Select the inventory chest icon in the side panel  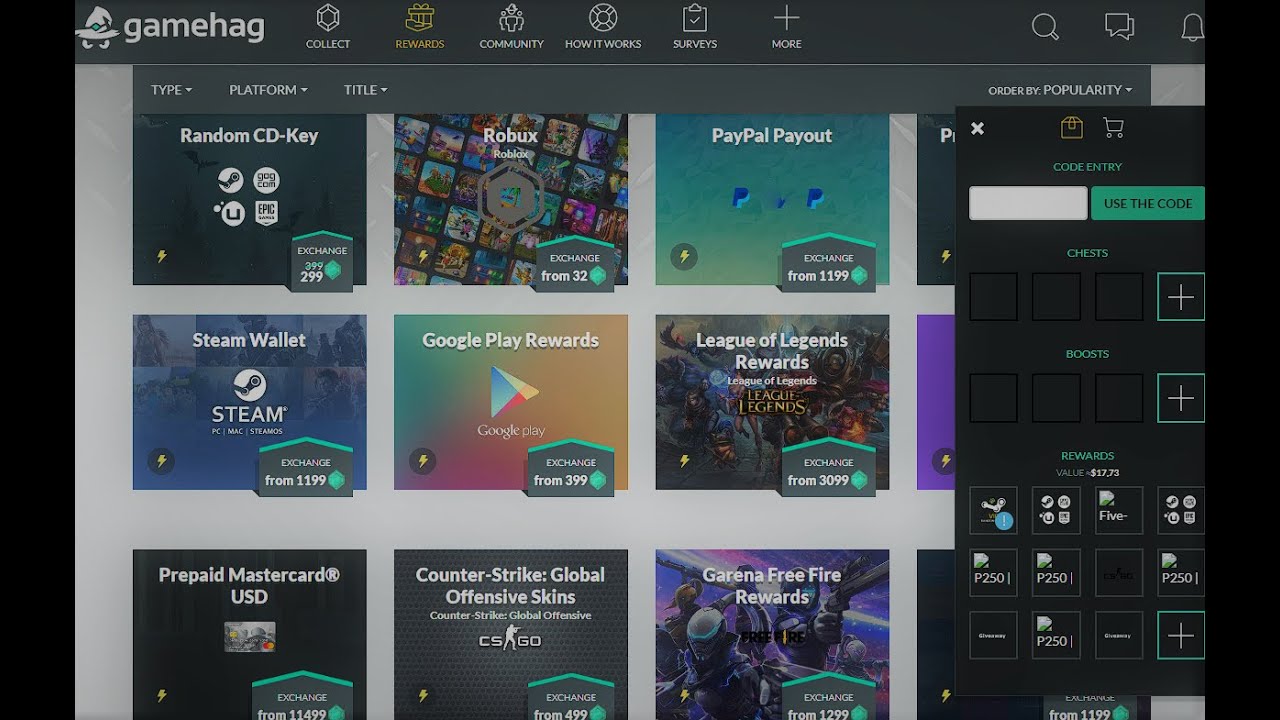(1071, 127)
